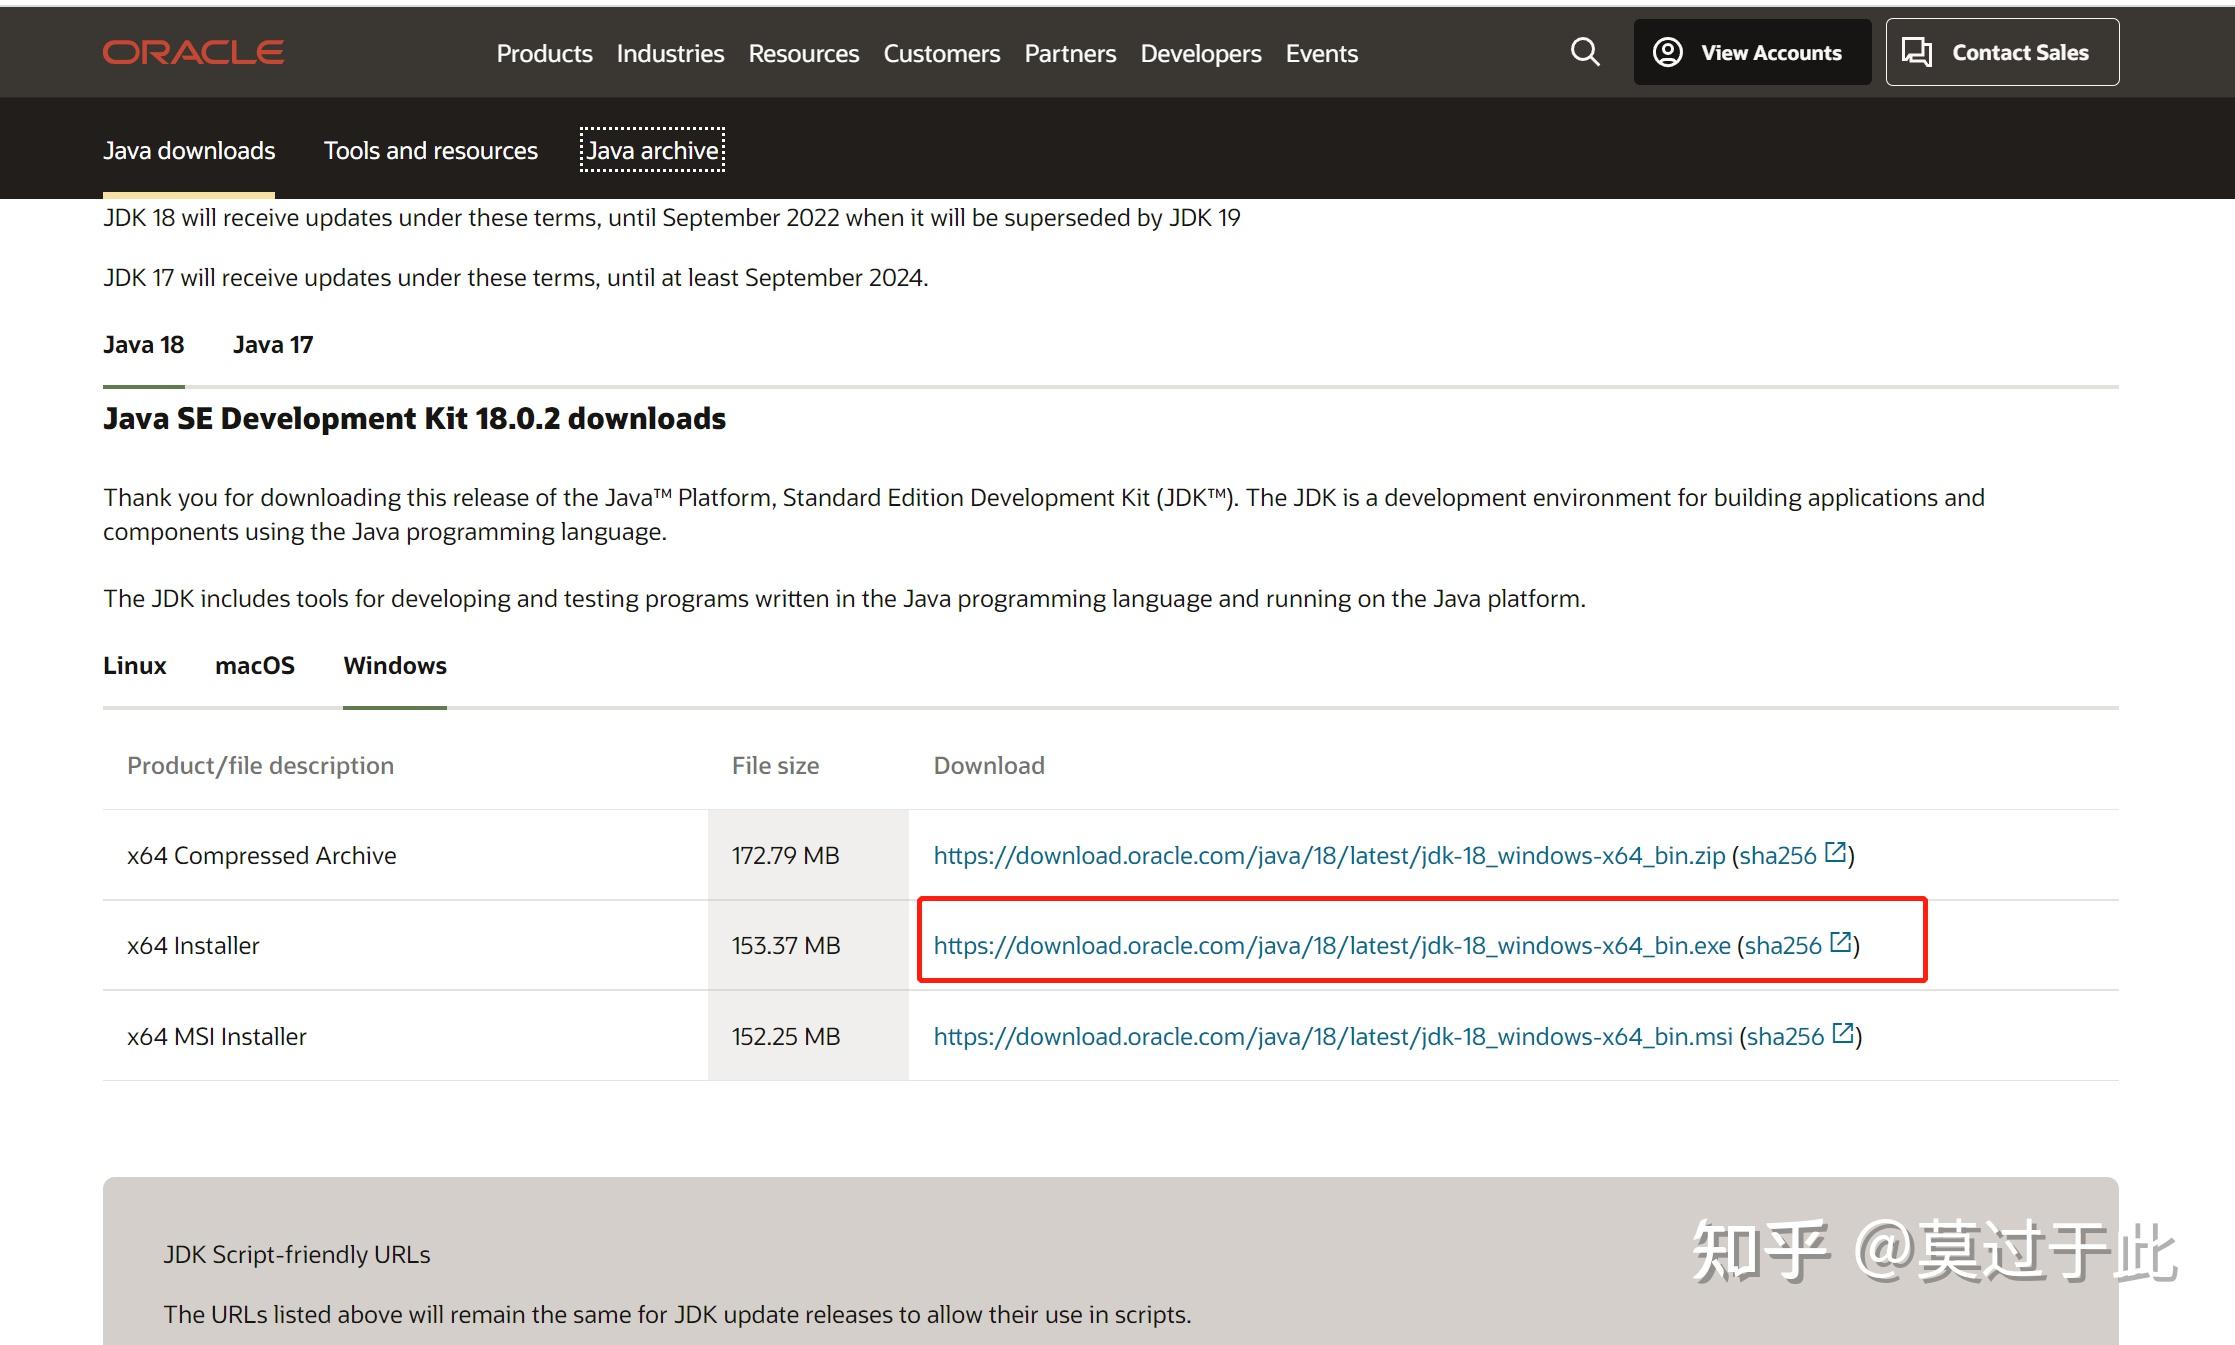Viewport: 2235px width, 1345px height.
Task: Click the 'JDK Script-friendly URLs' heading
Action: point(297,1255)
